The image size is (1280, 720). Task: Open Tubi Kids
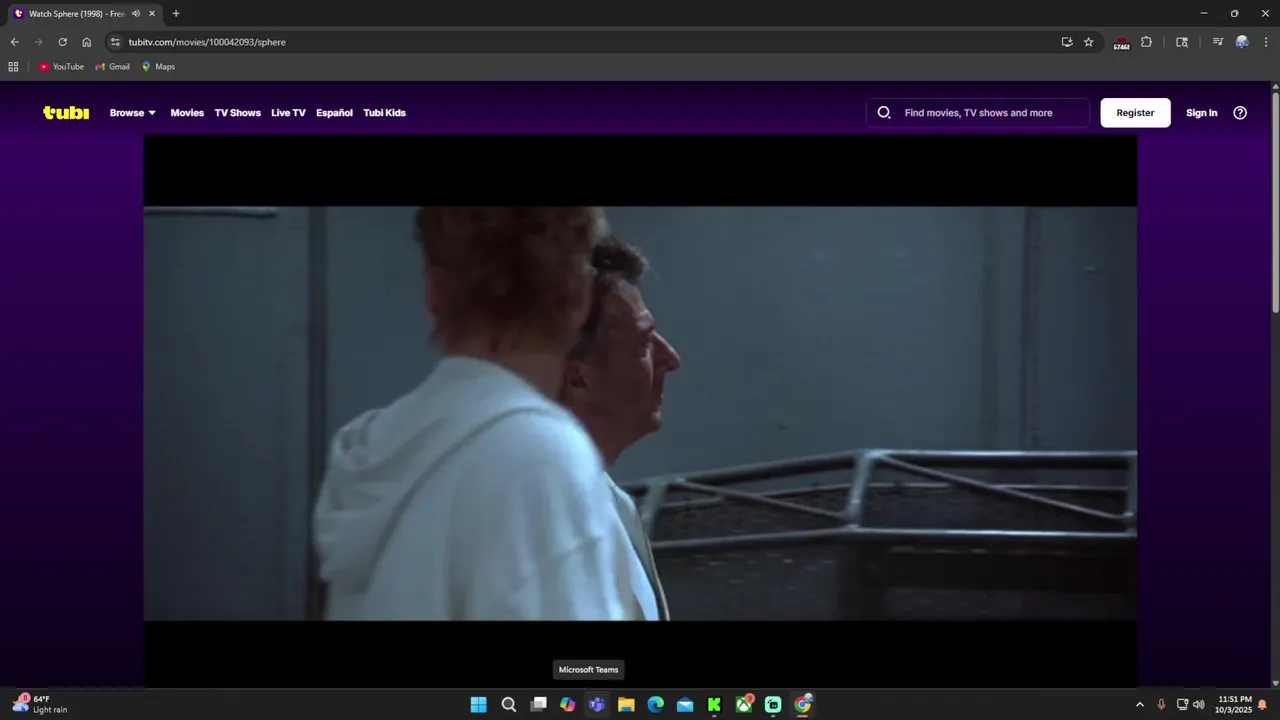tap(384, 113)
